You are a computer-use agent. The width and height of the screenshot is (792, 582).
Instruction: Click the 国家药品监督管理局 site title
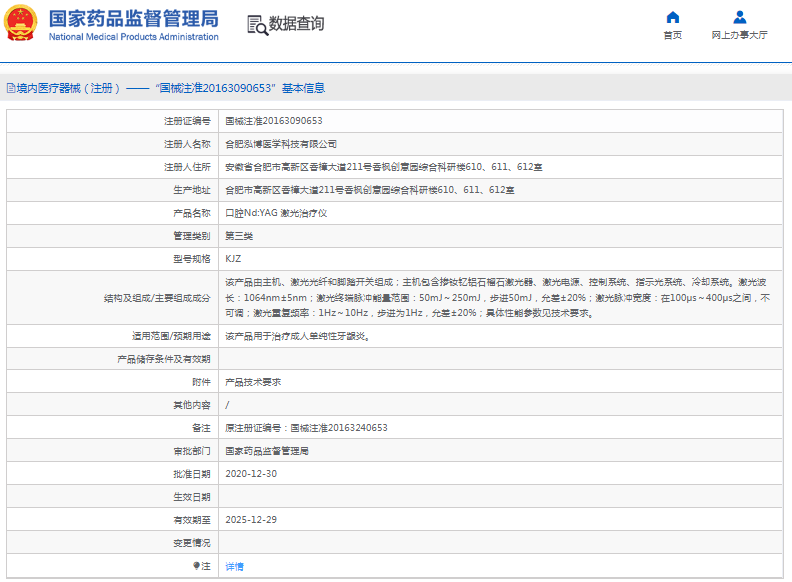tap(133, 18)
